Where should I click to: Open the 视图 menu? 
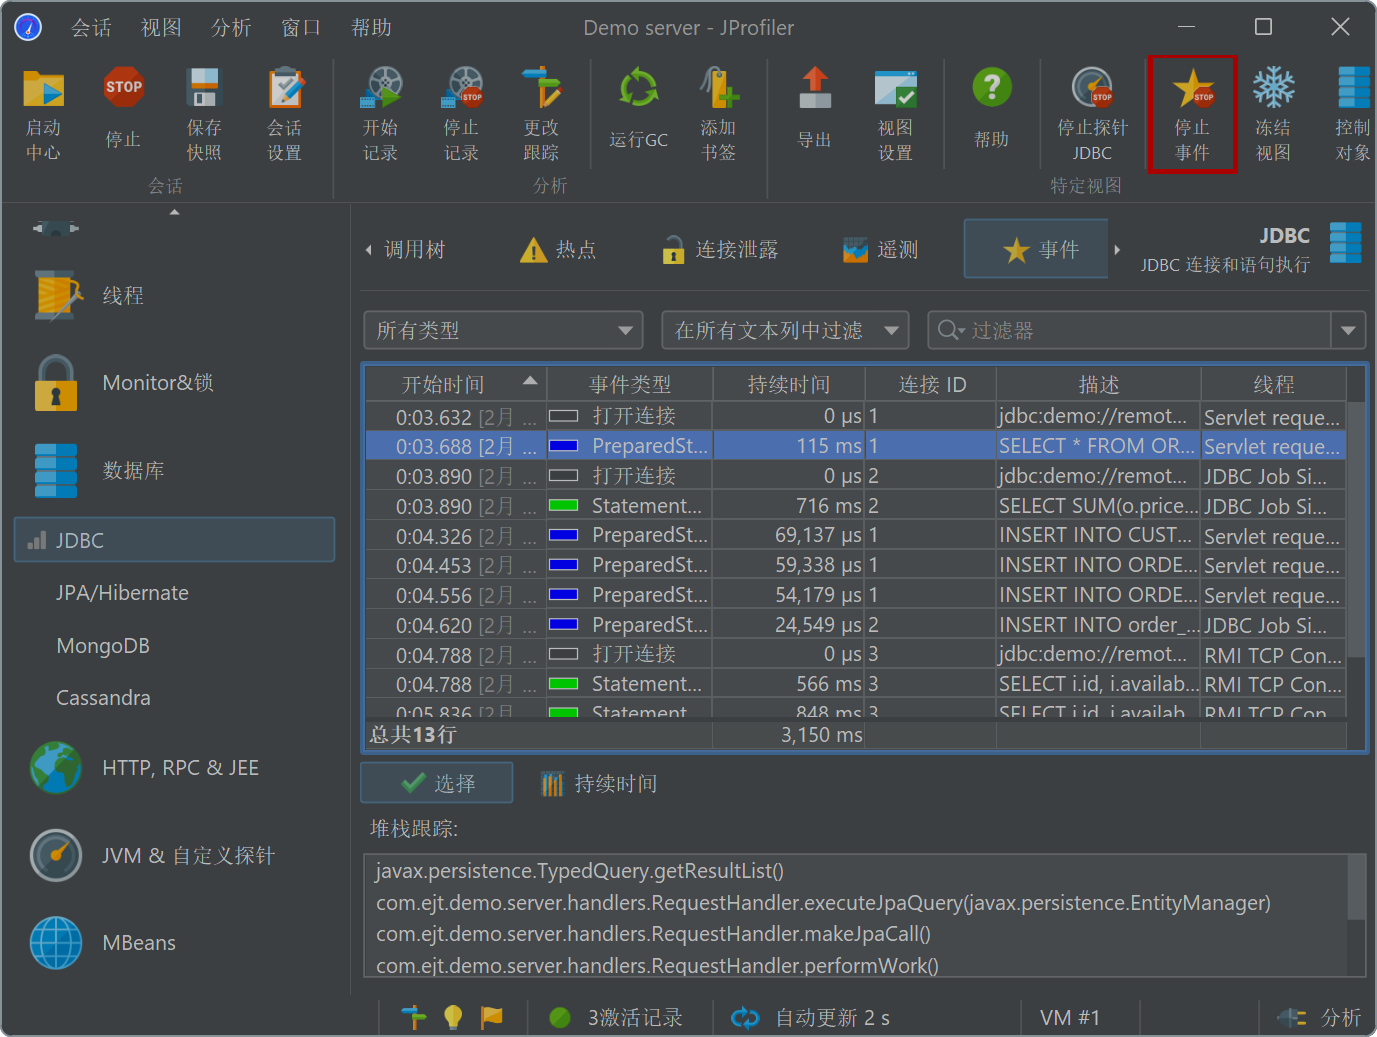point(162,28)
